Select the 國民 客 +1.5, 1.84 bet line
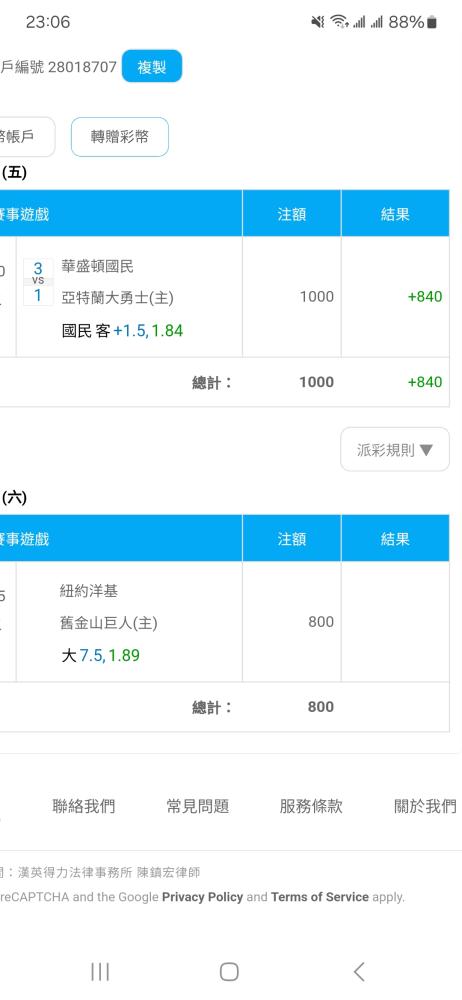The image size is (462, 1000). pyautogui.click(x=123, y=331)
